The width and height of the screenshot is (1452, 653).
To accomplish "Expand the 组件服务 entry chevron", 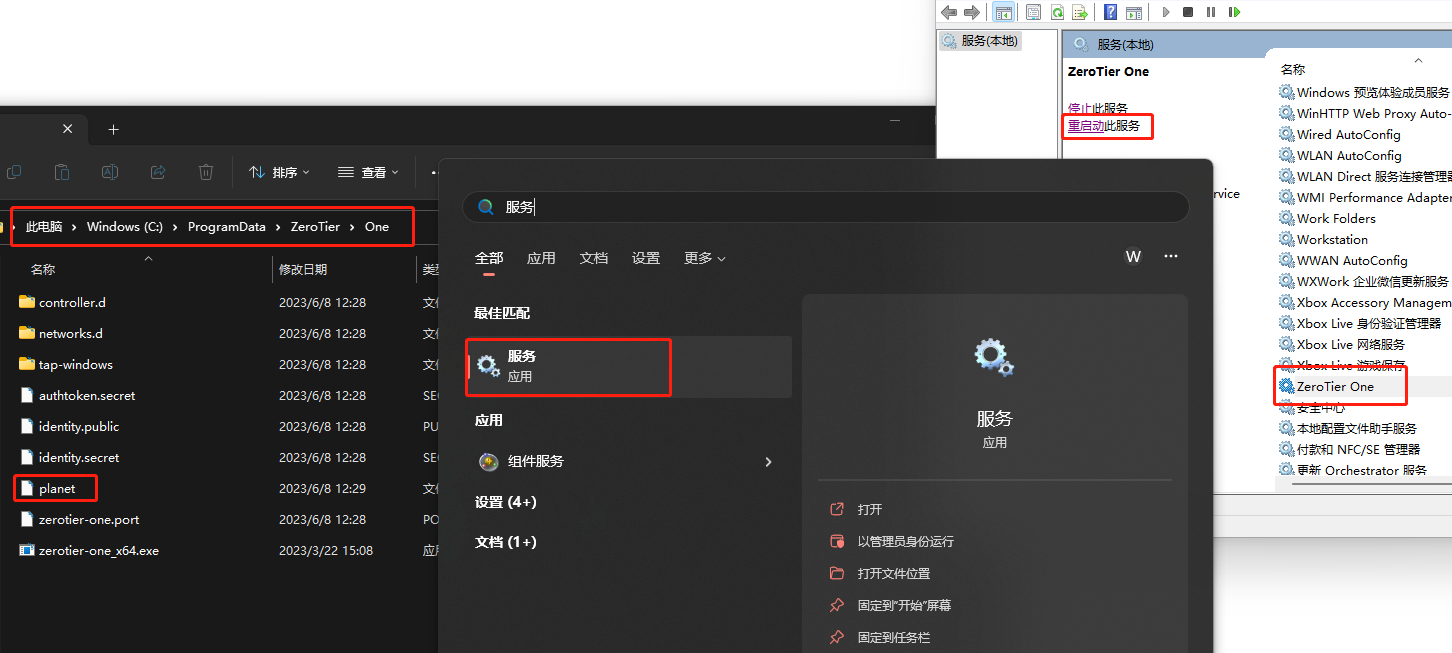I will [x=768, y=461].
